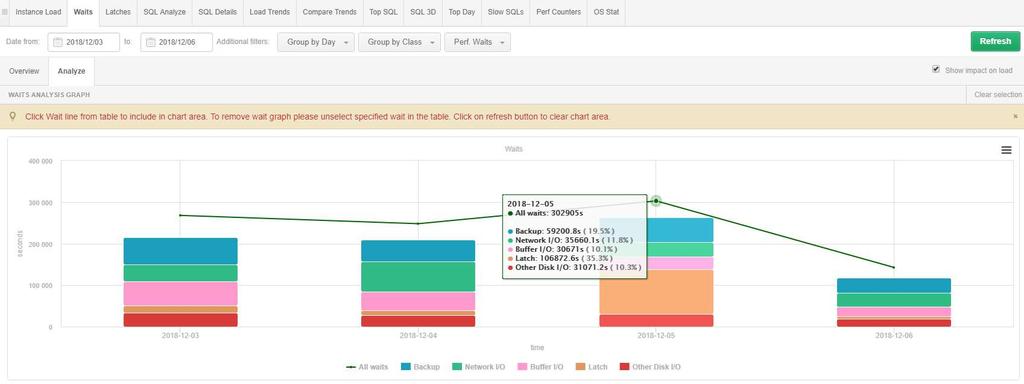The height and width of the screenshot is (384, 1024).
Task: Click the green Refresh button
Action: click(995, 41)
